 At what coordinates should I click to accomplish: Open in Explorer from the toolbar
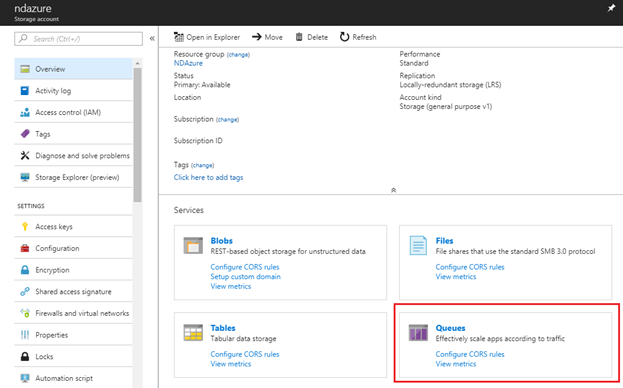tap(207, 37)
